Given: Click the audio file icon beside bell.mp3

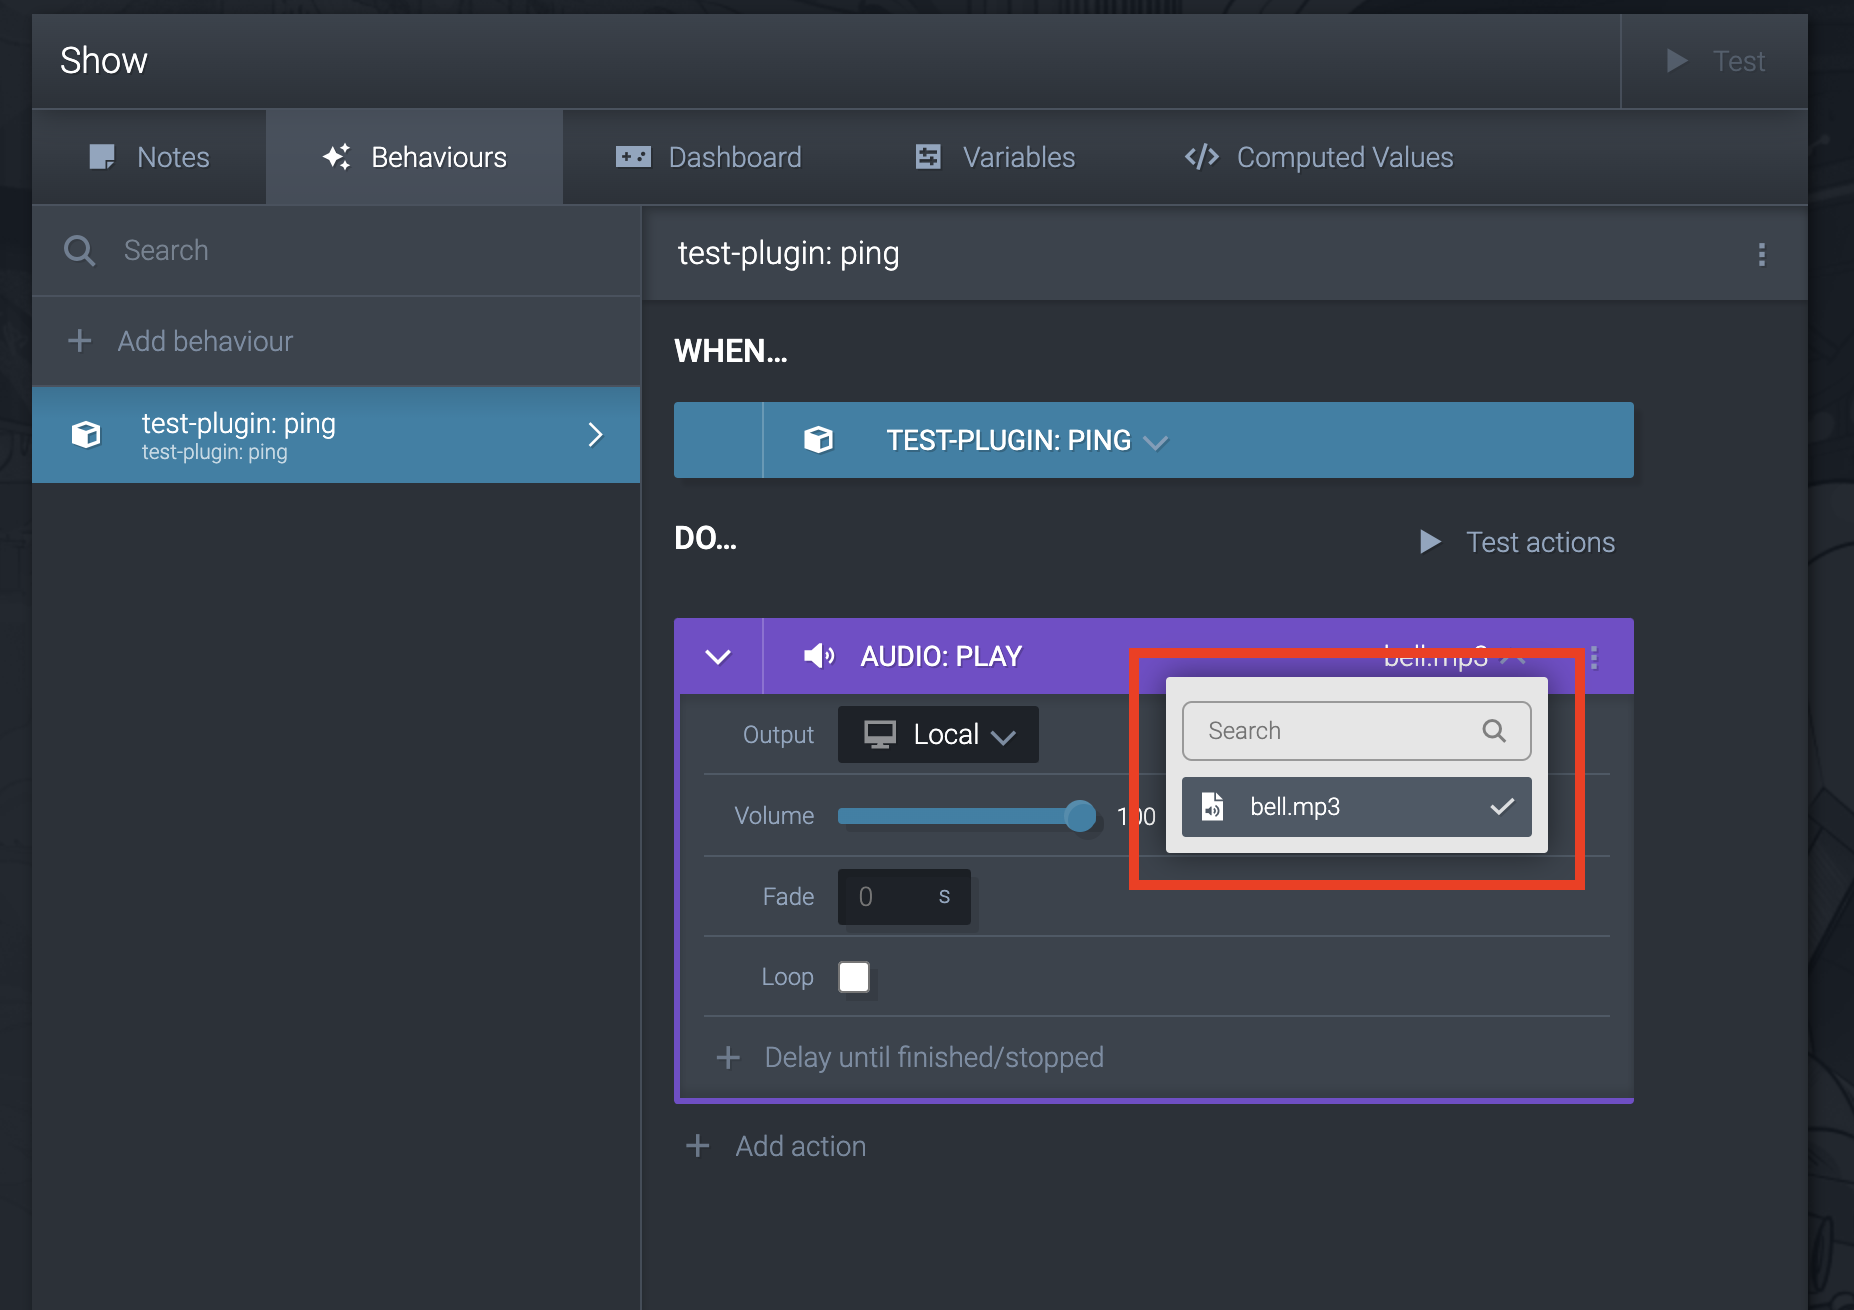Looking at the screenshot, I should pos(1212,806).
